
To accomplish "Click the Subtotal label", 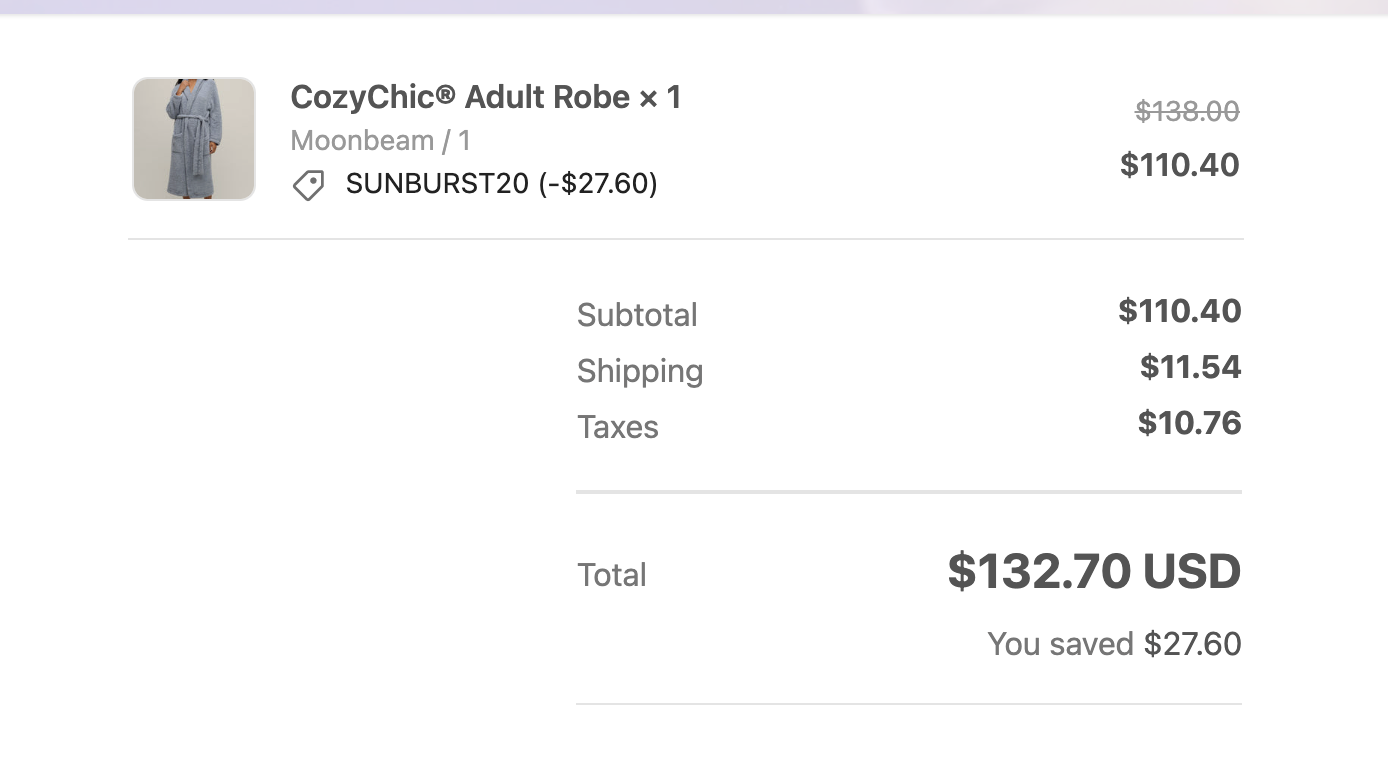I will 637,315.
